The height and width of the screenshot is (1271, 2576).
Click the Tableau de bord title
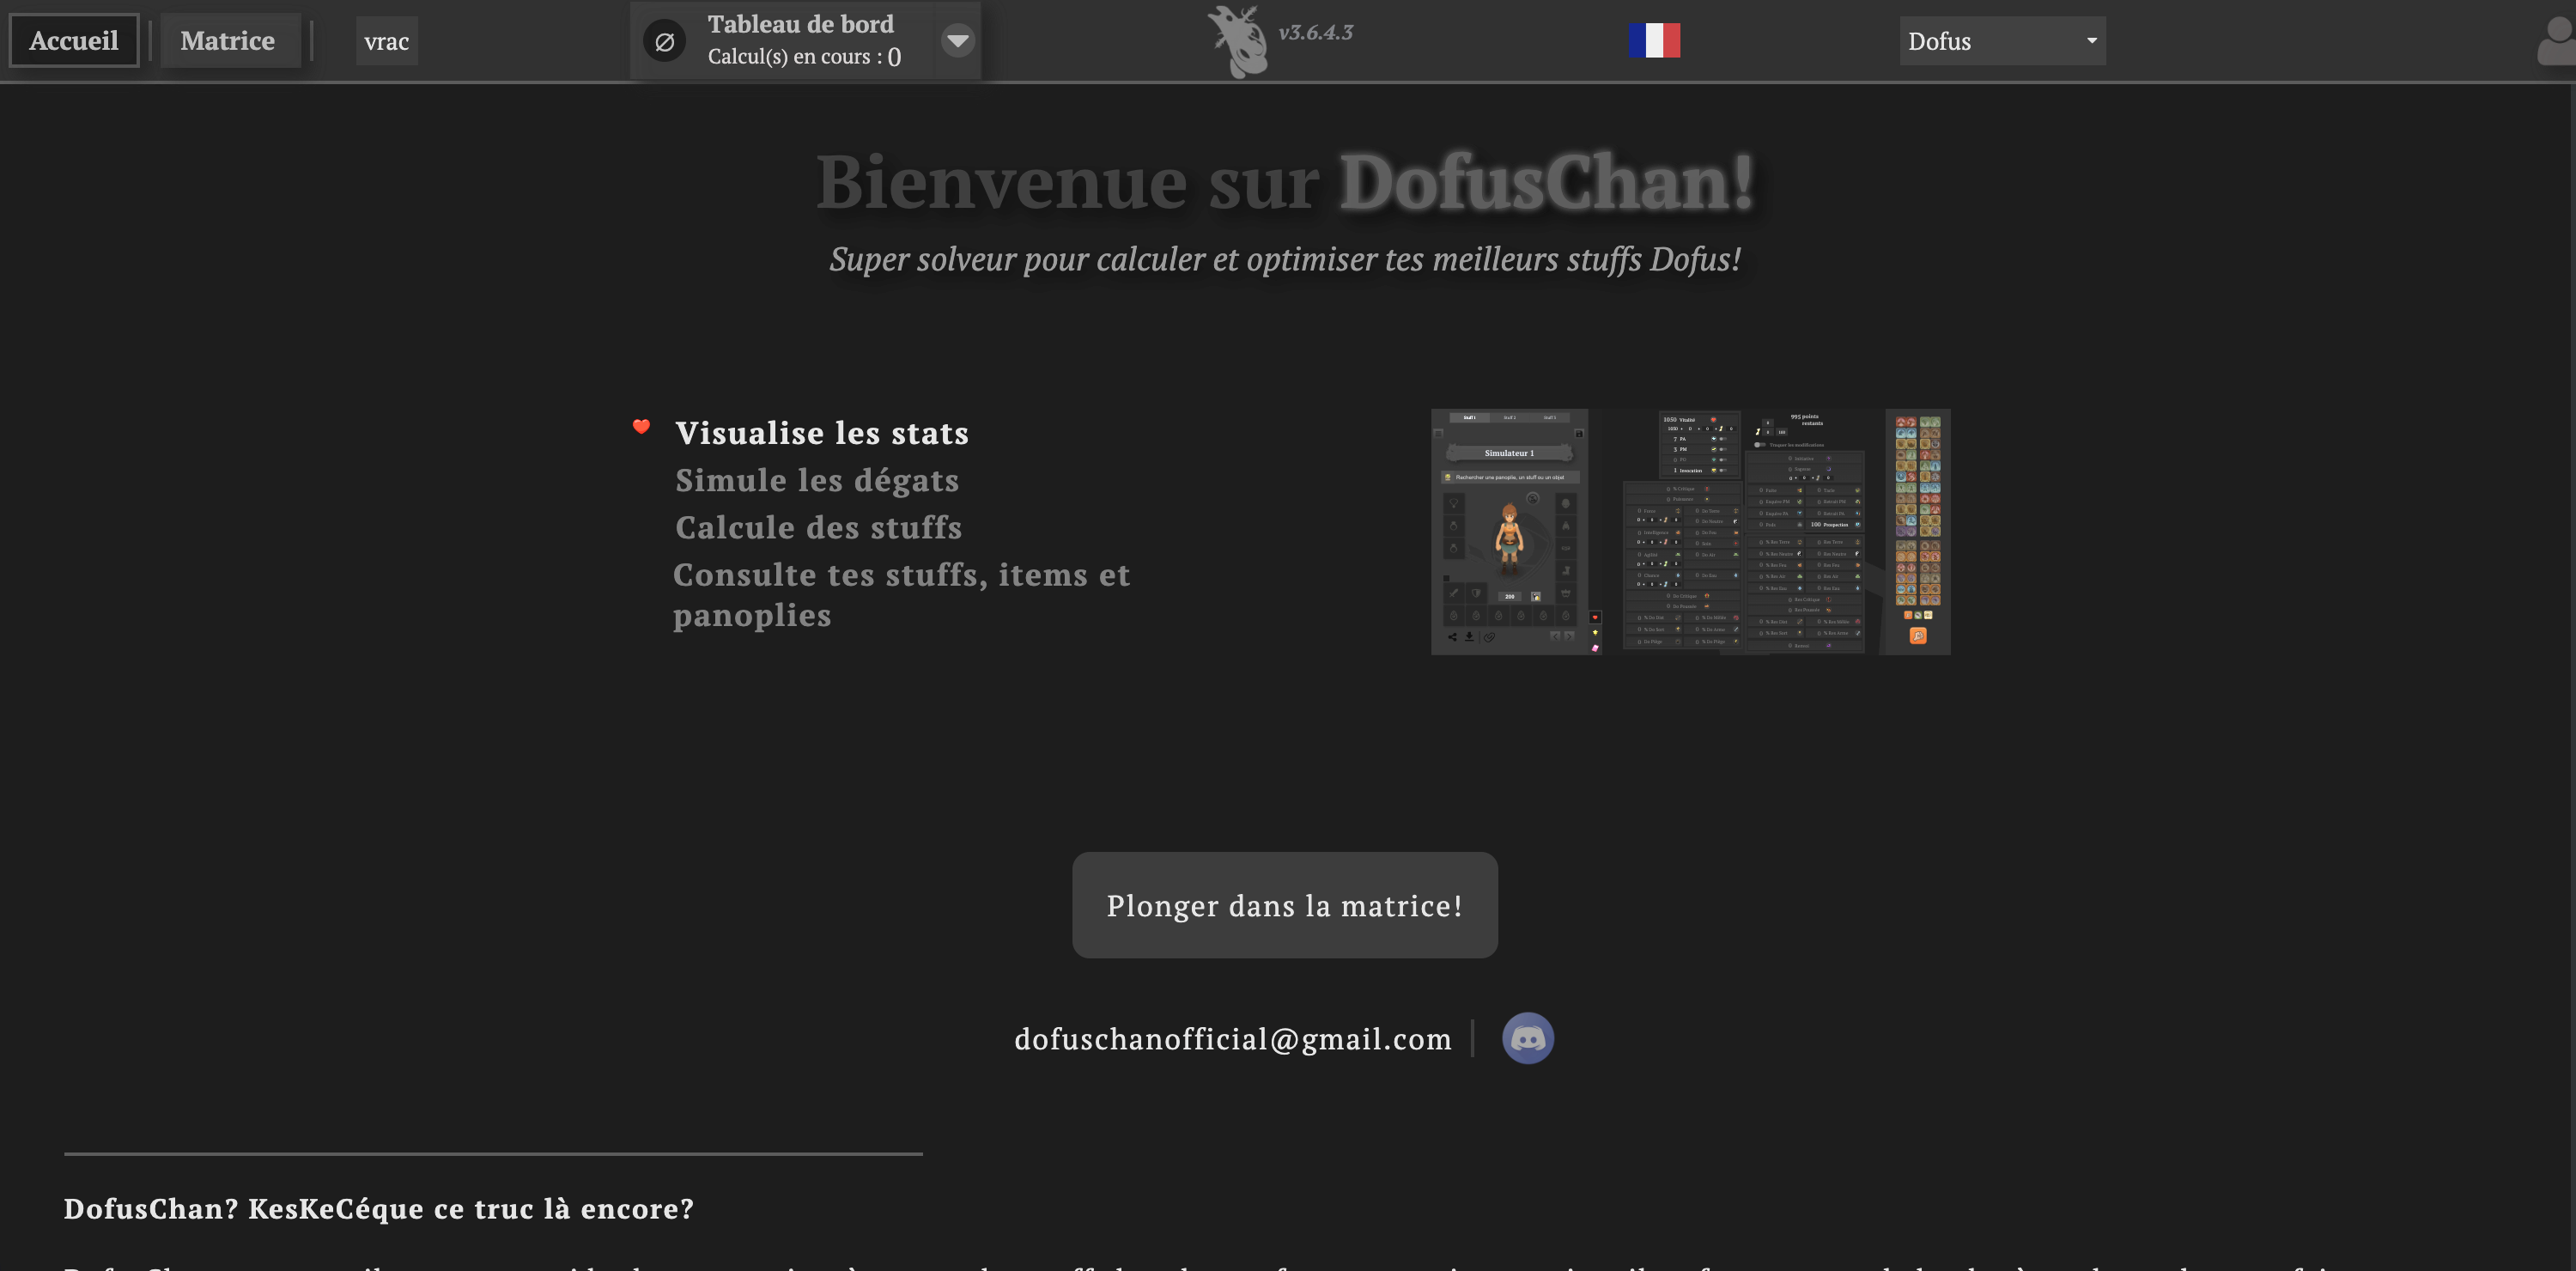click(x=801, y=24)
